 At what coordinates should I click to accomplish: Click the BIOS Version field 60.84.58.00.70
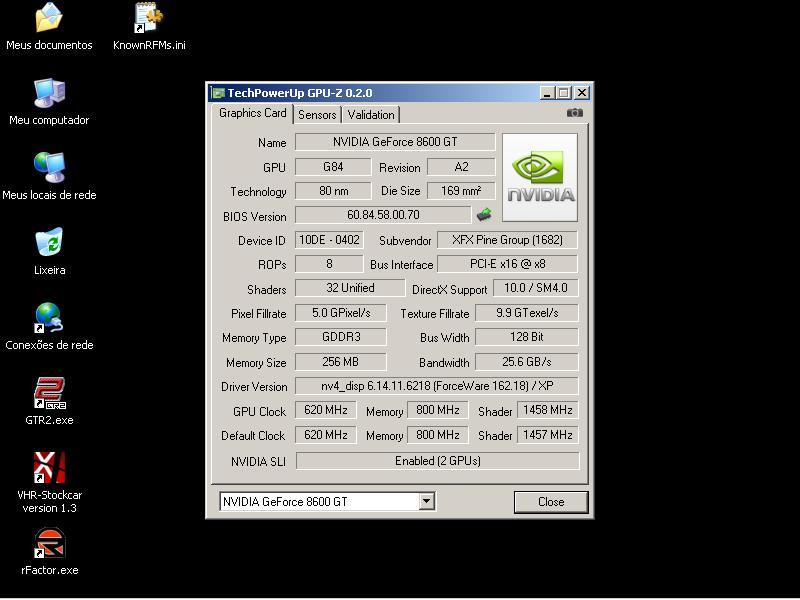click(383, 215)
